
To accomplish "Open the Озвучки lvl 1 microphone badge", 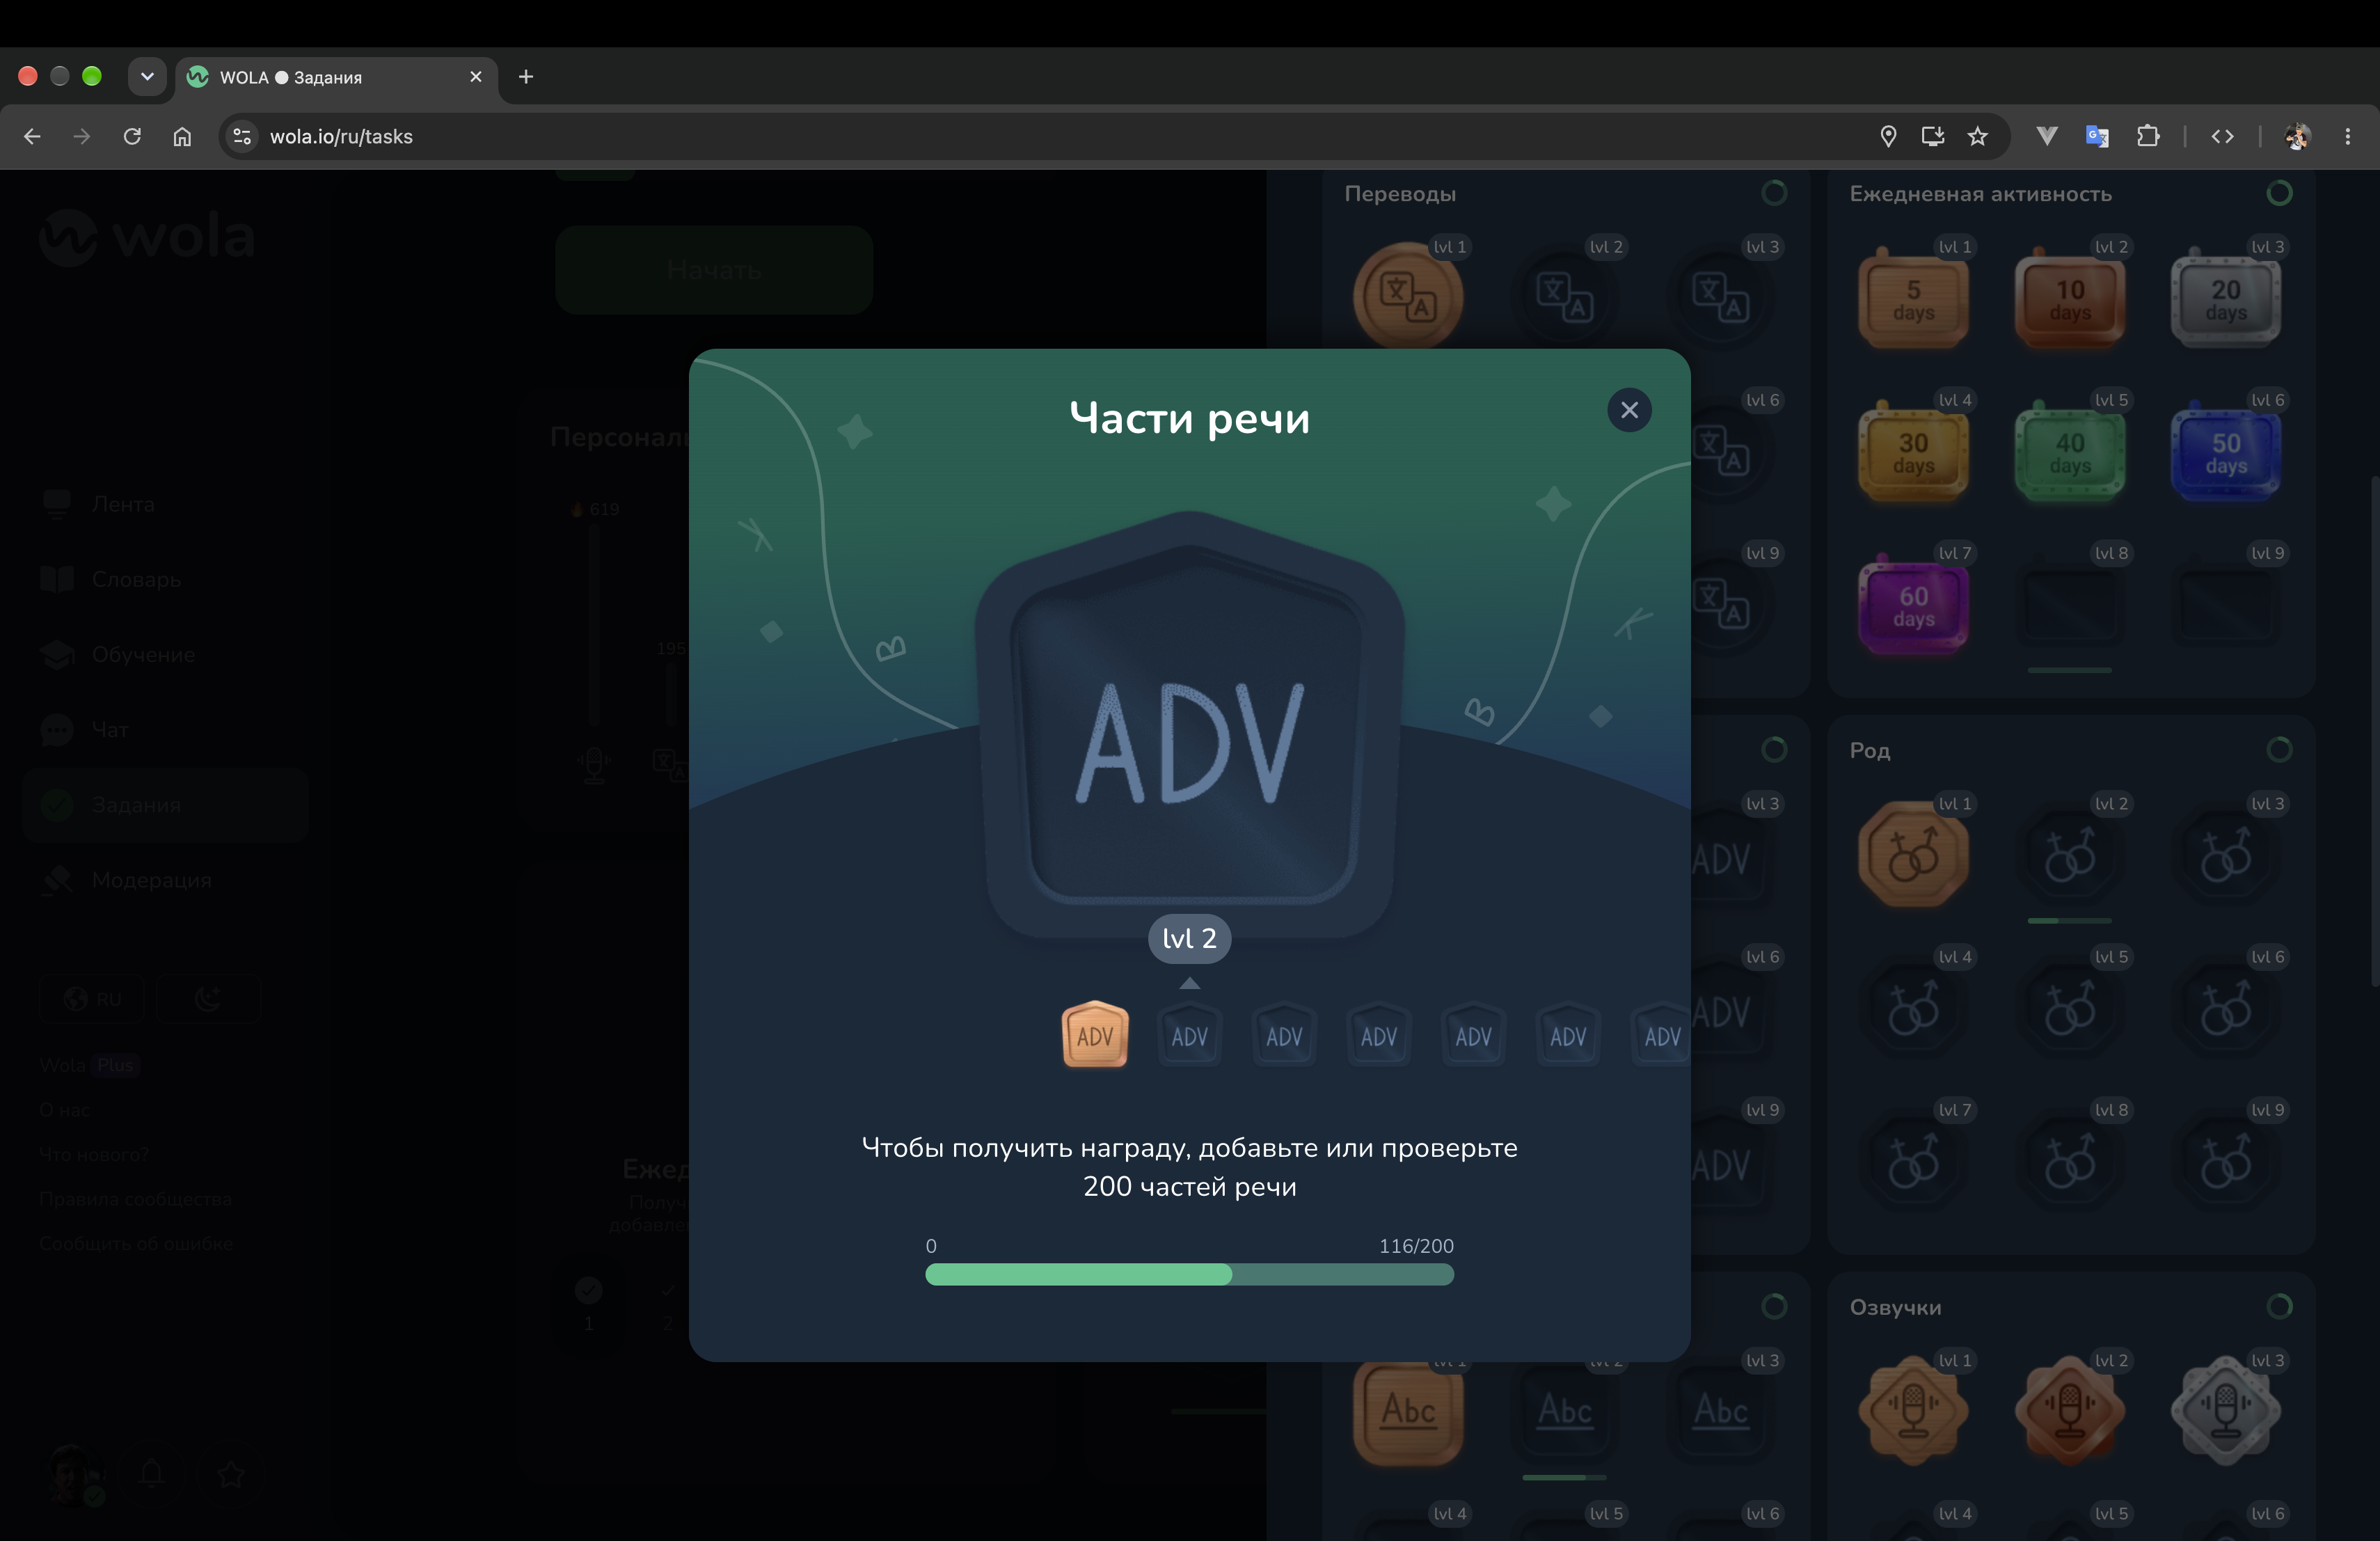I will (1913, 1410).
